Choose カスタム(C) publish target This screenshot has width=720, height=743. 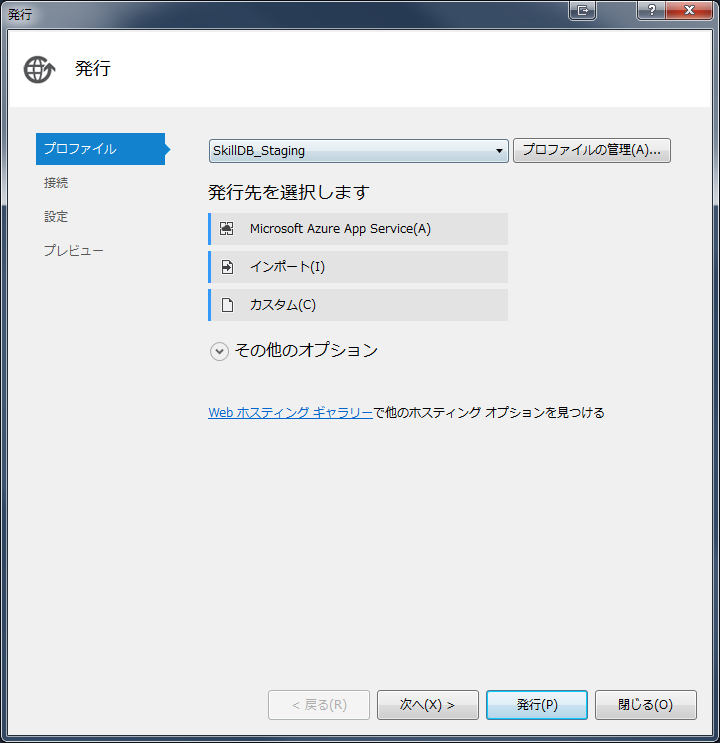point(358,305)
